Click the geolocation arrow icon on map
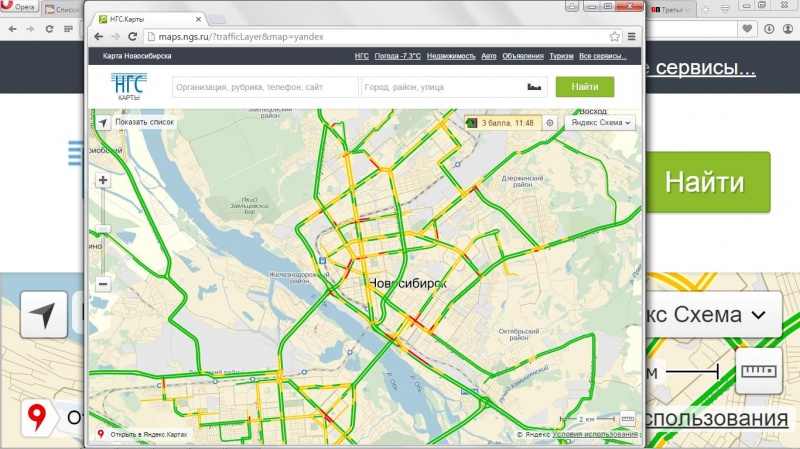800x449 pixels. [103, 122]
